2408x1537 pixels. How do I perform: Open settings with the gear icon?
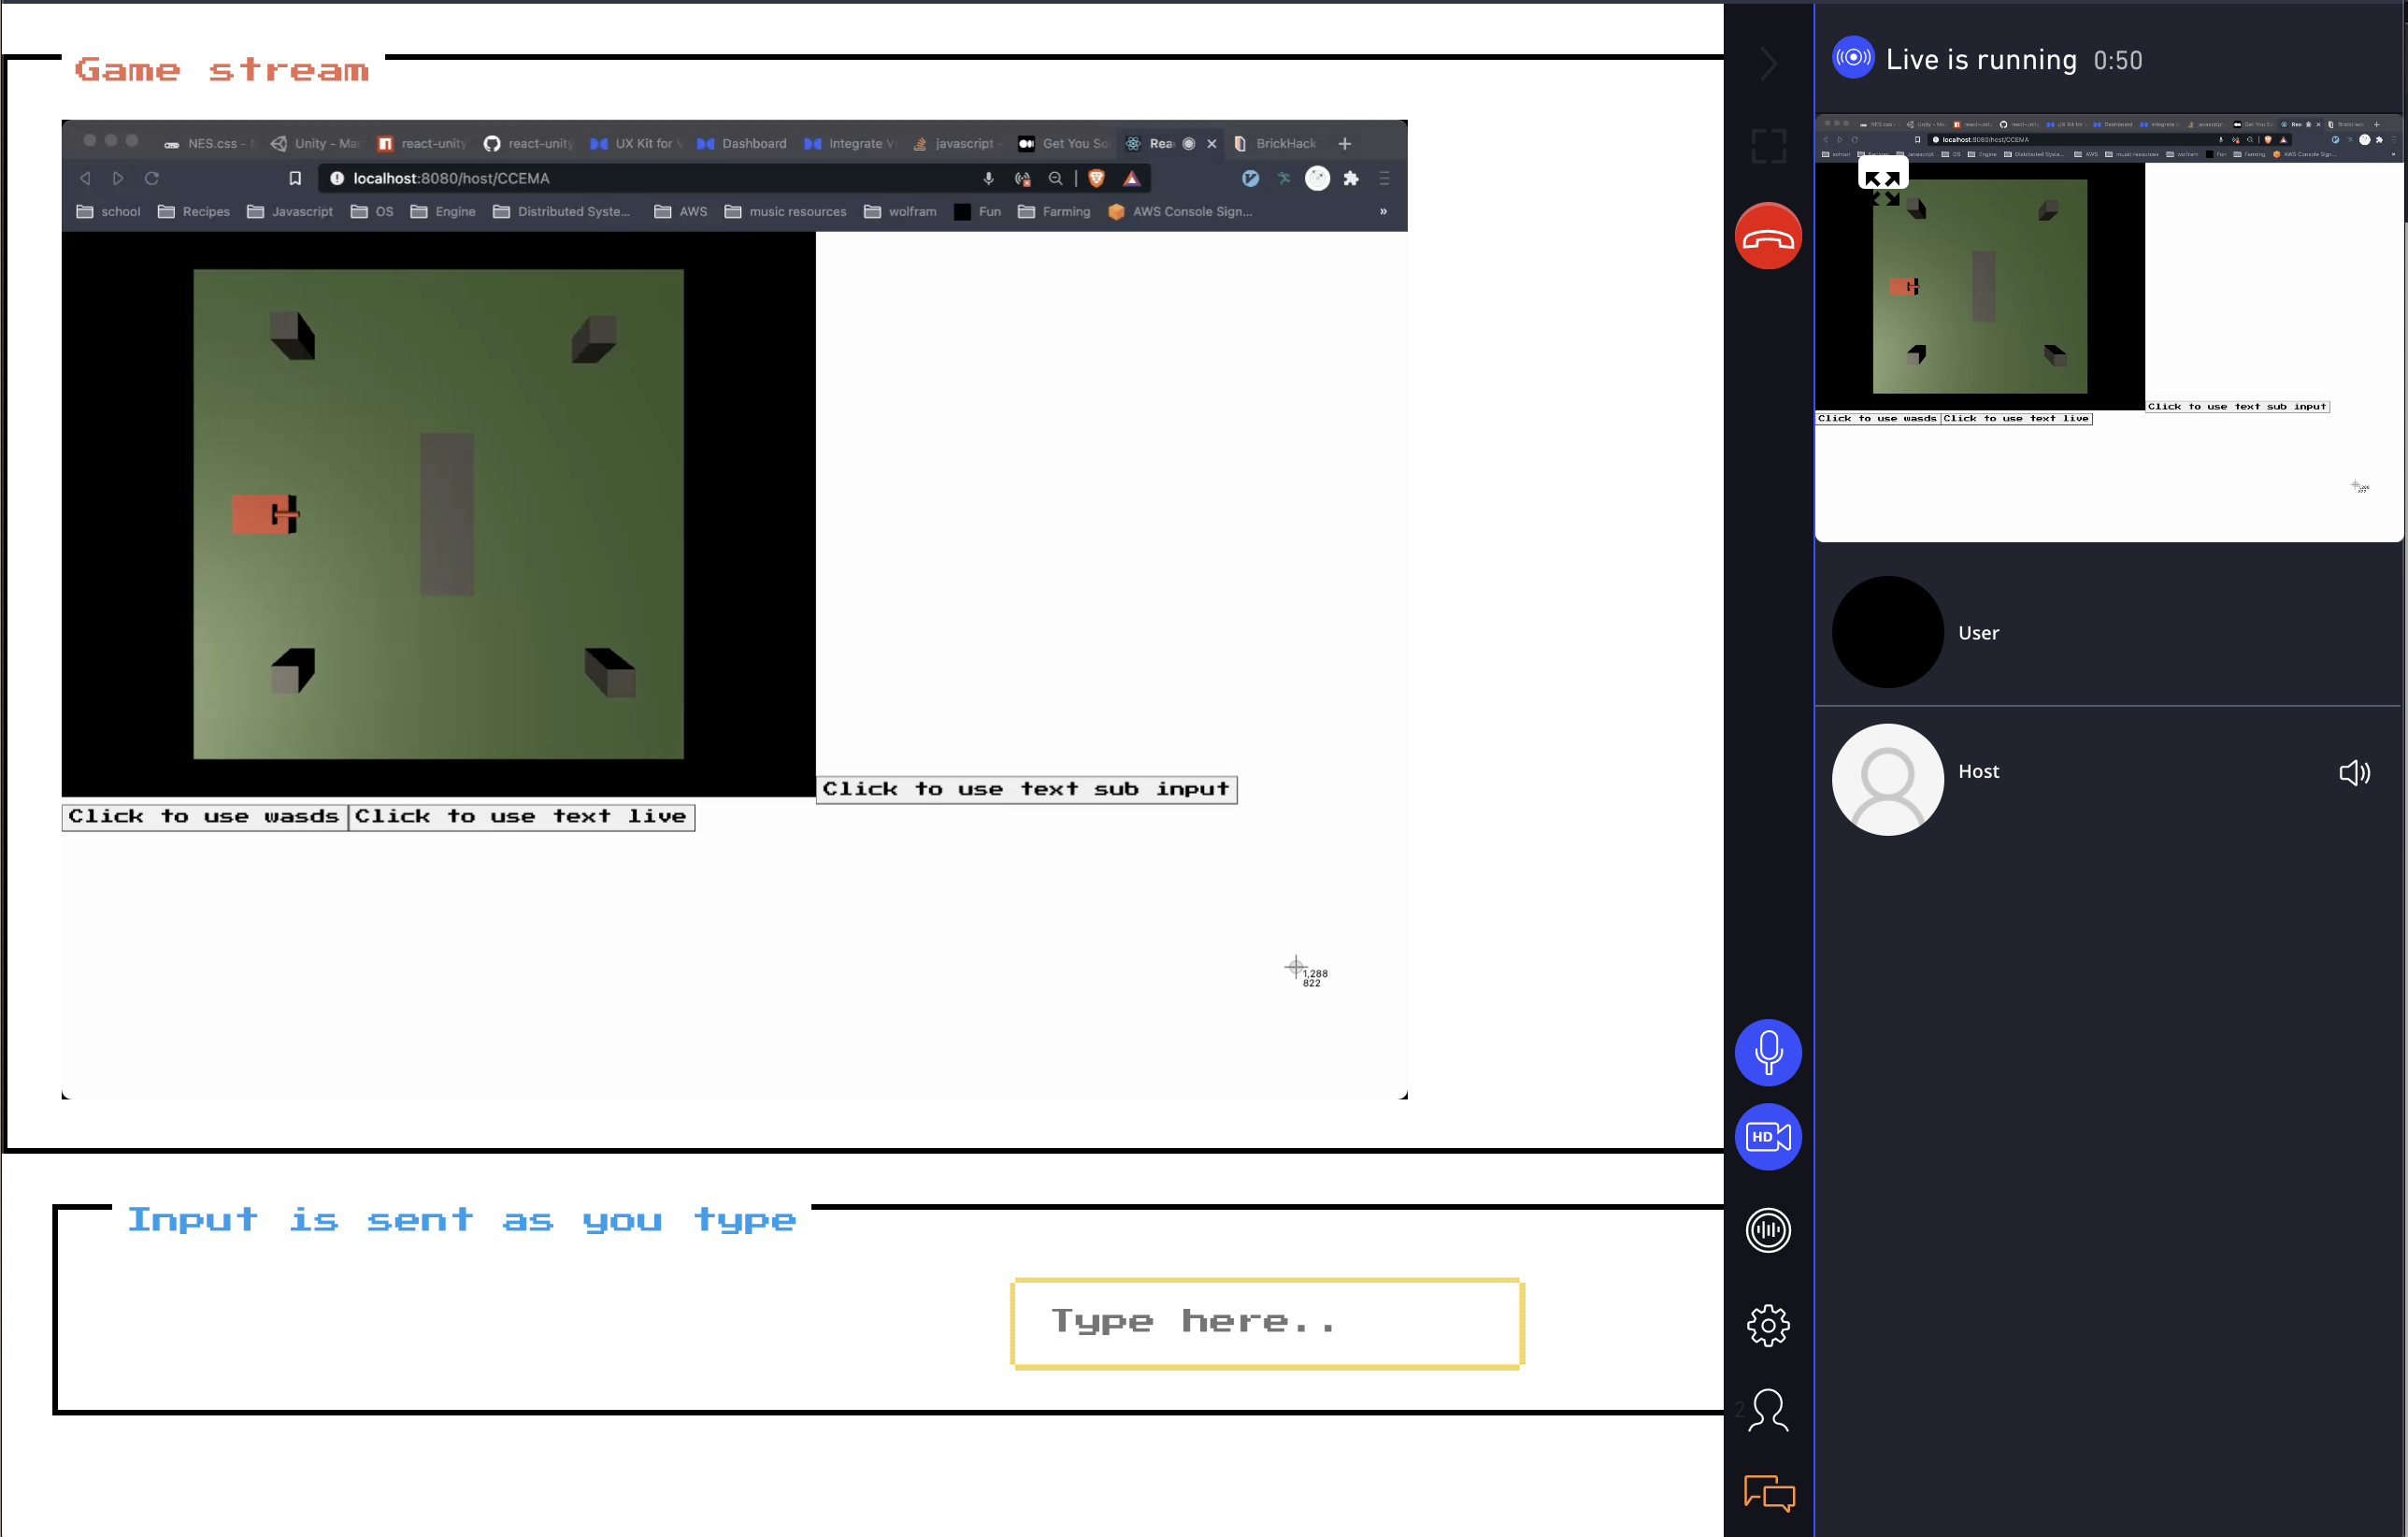1767,1325
